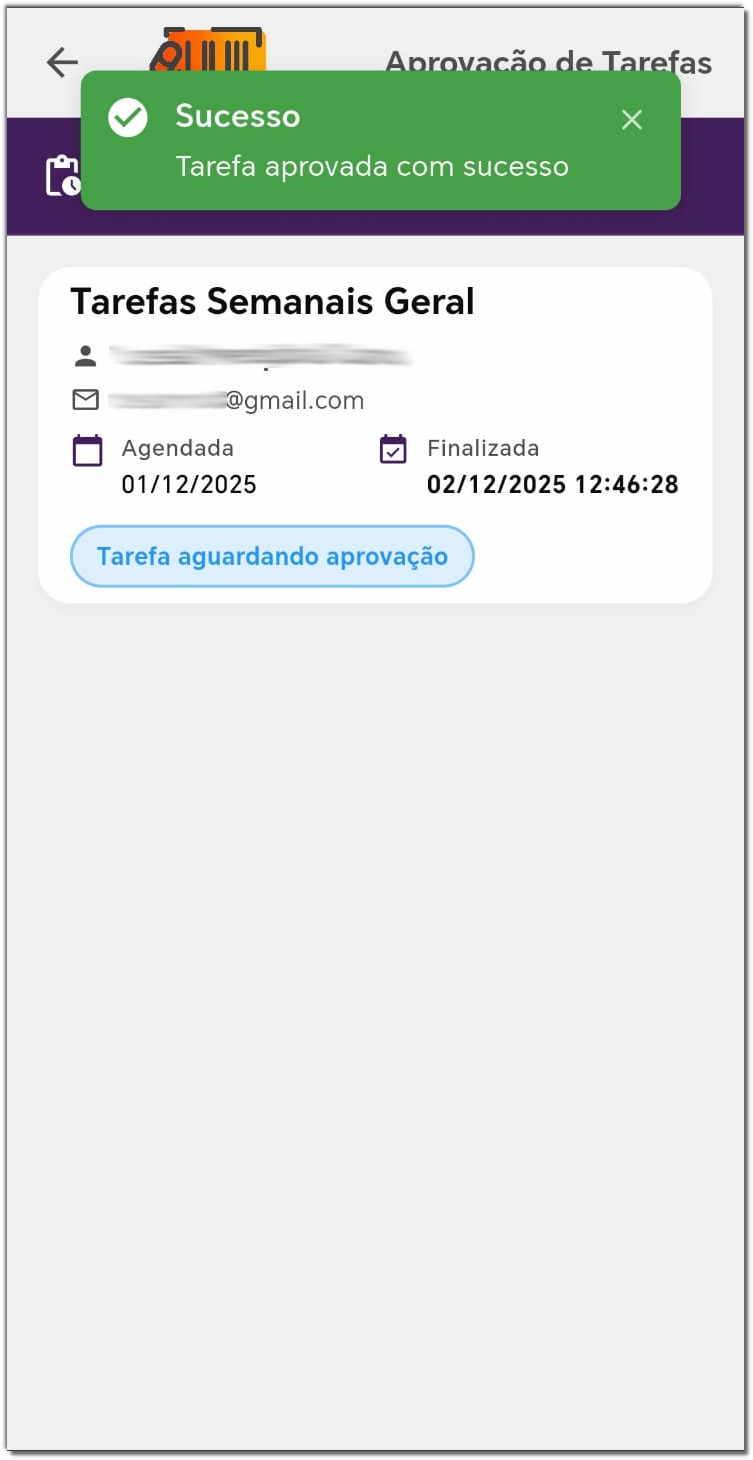Click the Agendada label
Viewport: 753px width, 1460px height.
pos(178,448)
